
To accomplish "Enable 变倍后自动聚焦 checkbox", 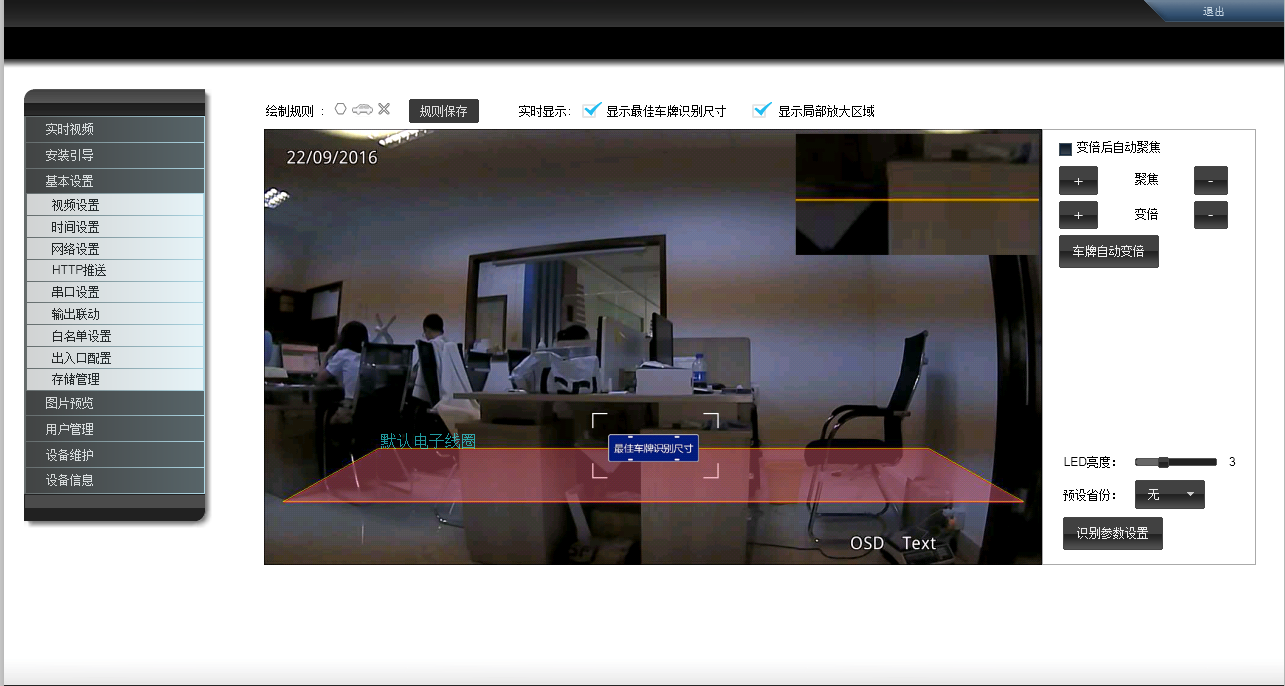I will pos(1065,149).
